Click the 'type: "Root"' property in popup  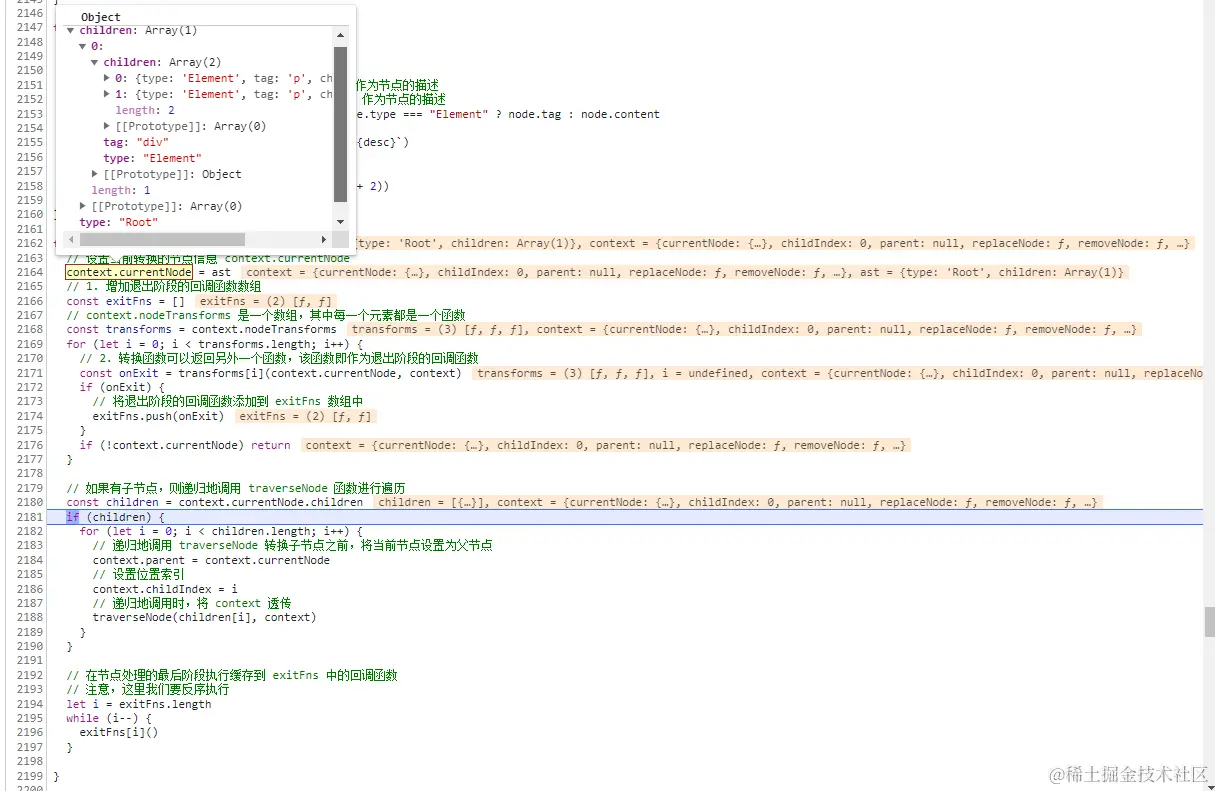[x=119, y=223]
